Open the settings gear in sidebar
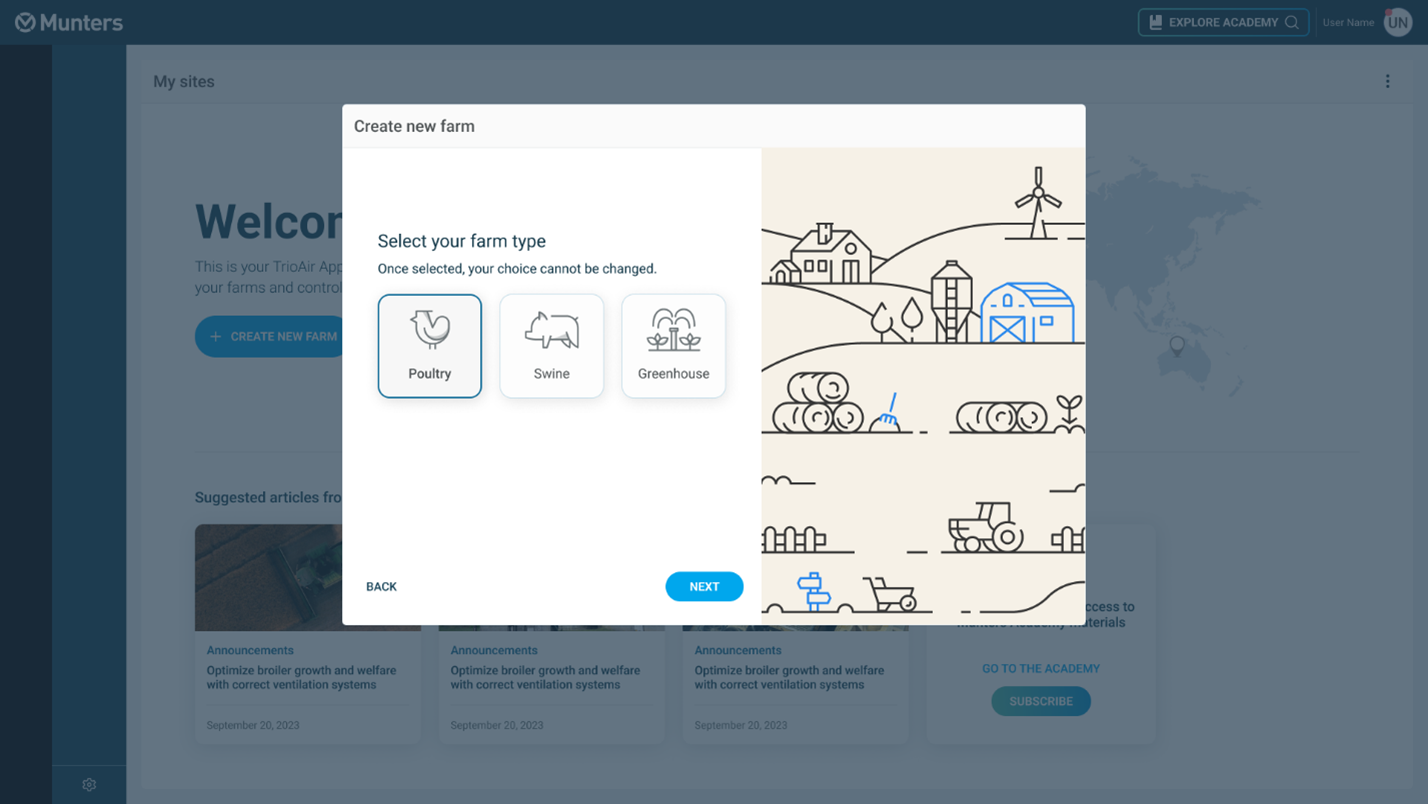 pos(89,785)
